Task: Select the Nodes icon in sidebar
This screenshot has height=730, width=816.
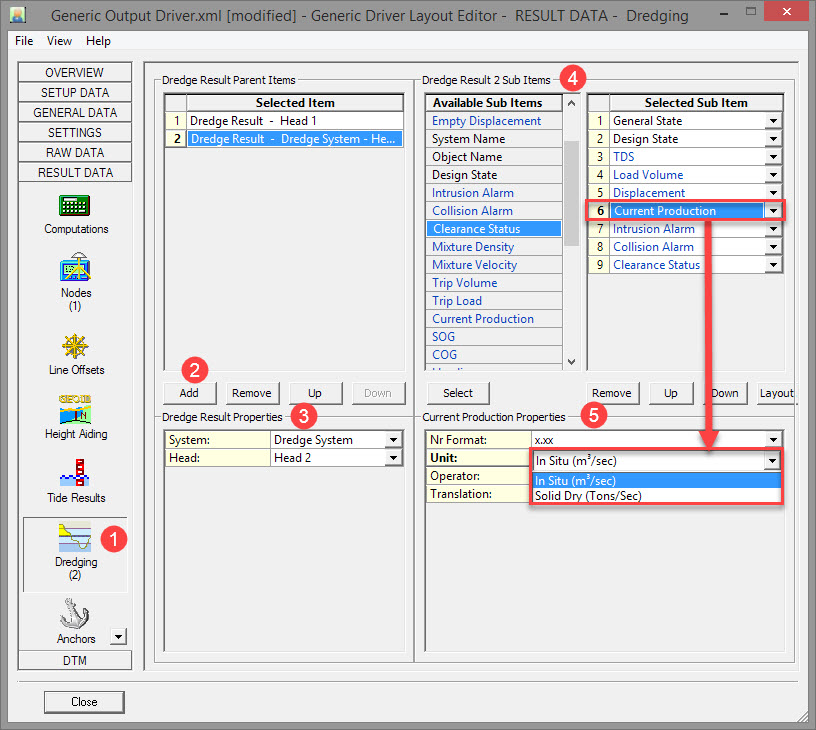Action: pyautogui.click(x=76, y=270)
